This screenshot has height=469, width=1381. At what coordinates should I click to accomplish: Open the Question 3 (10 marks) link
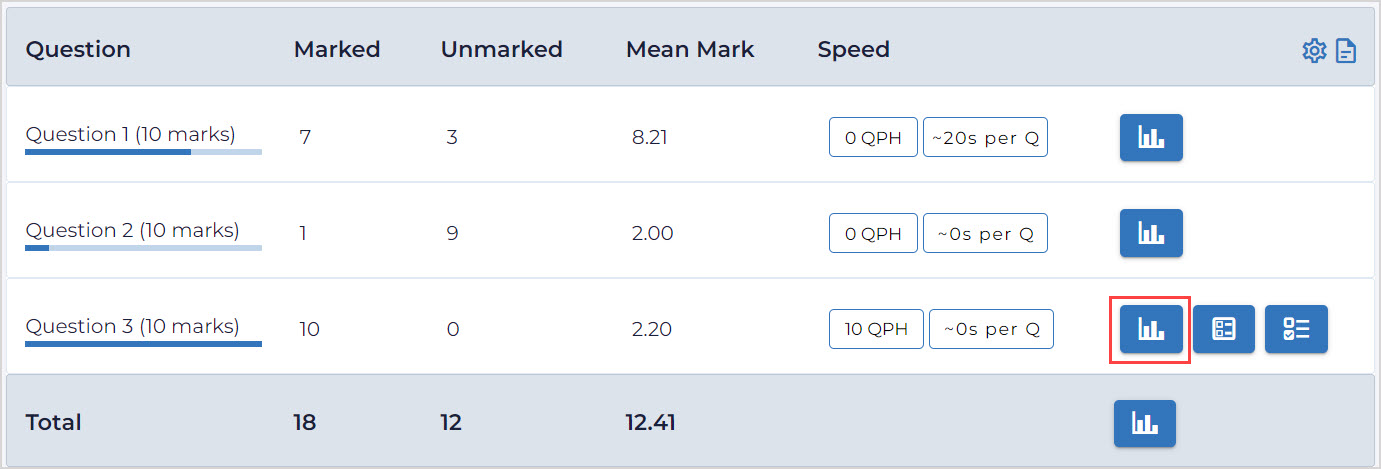point(132,326)
